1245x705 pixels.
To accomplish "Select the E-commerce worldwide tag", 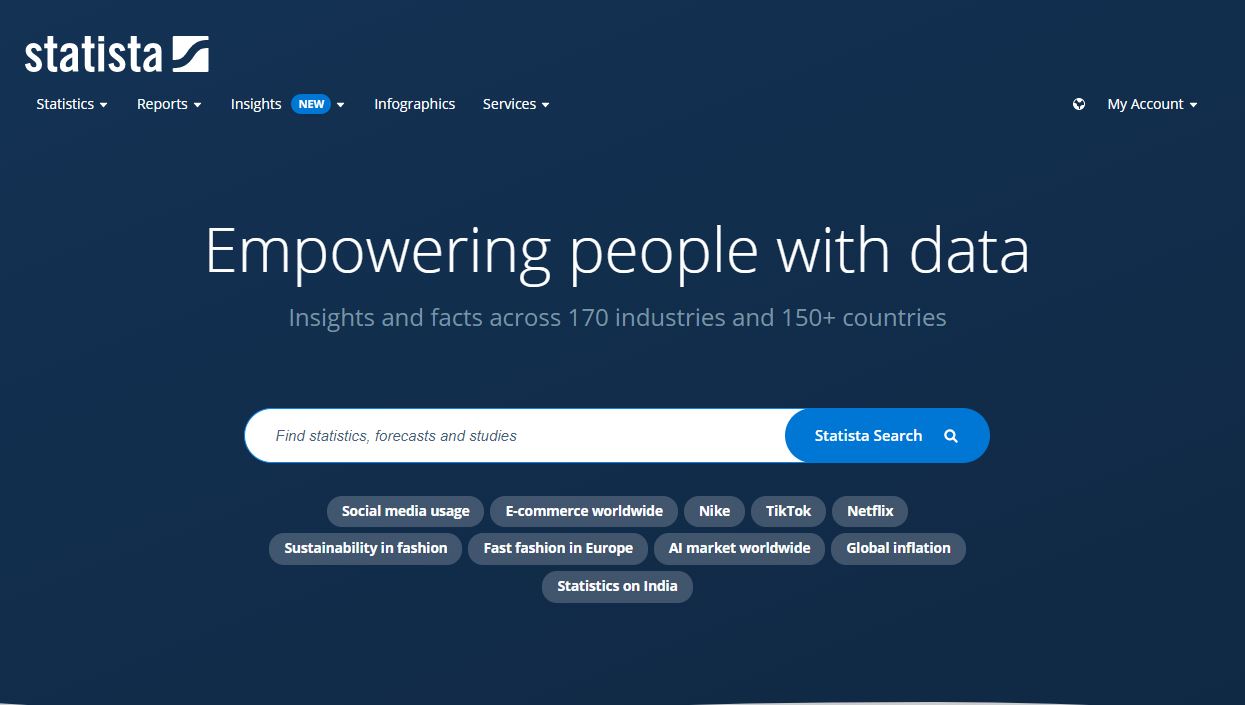I will (584, 511).
